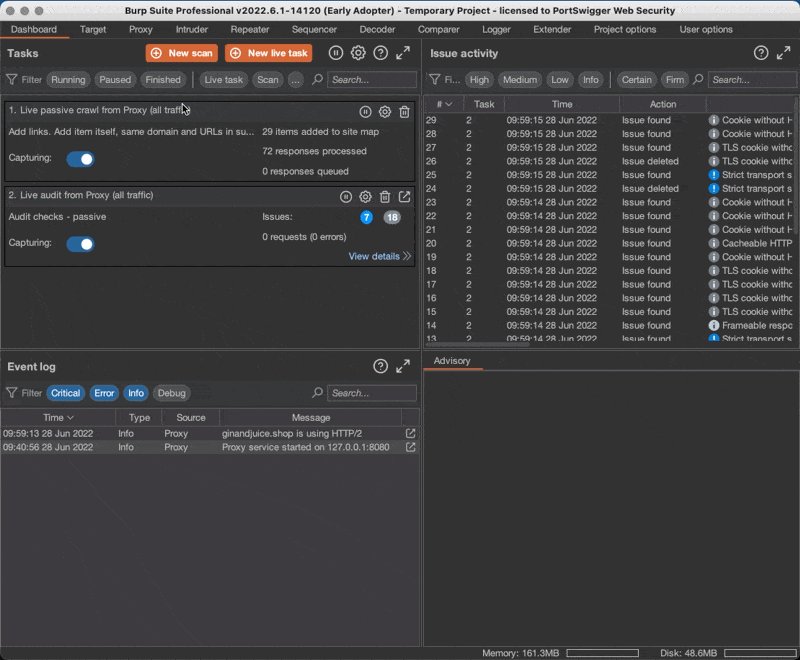Image resolution: width=800 pixels, height=660 pixels.
Task: Select issue row 20 Cacheable HTTP
Action: pyautogui.click(x=609, y=243)
